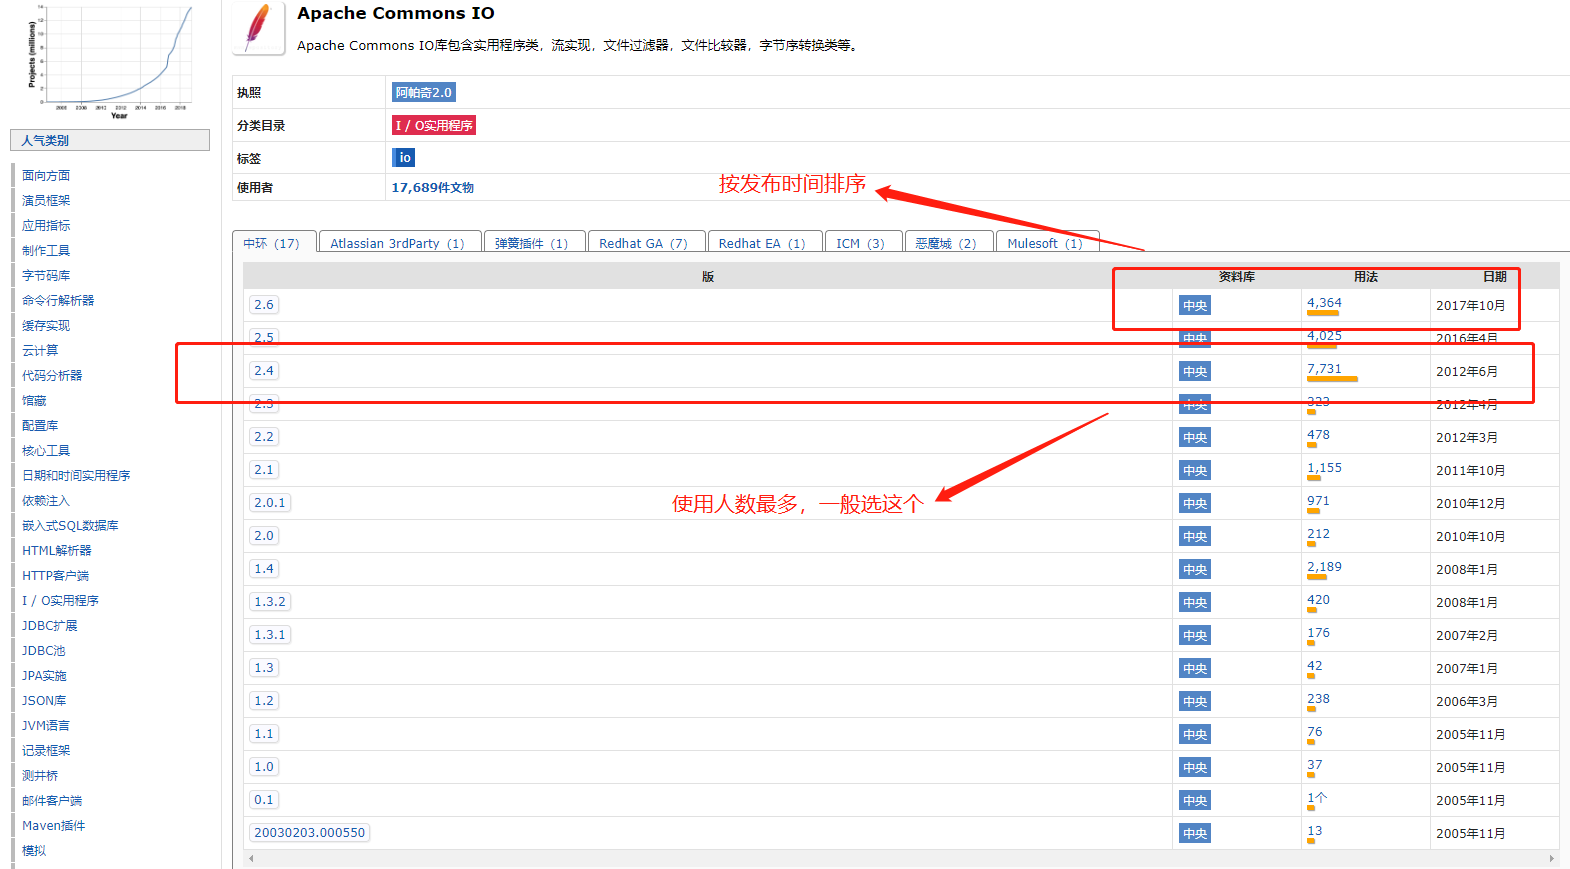Open version 2.1 link
This screenshot has height=869, width=1570.
point(264,470)
